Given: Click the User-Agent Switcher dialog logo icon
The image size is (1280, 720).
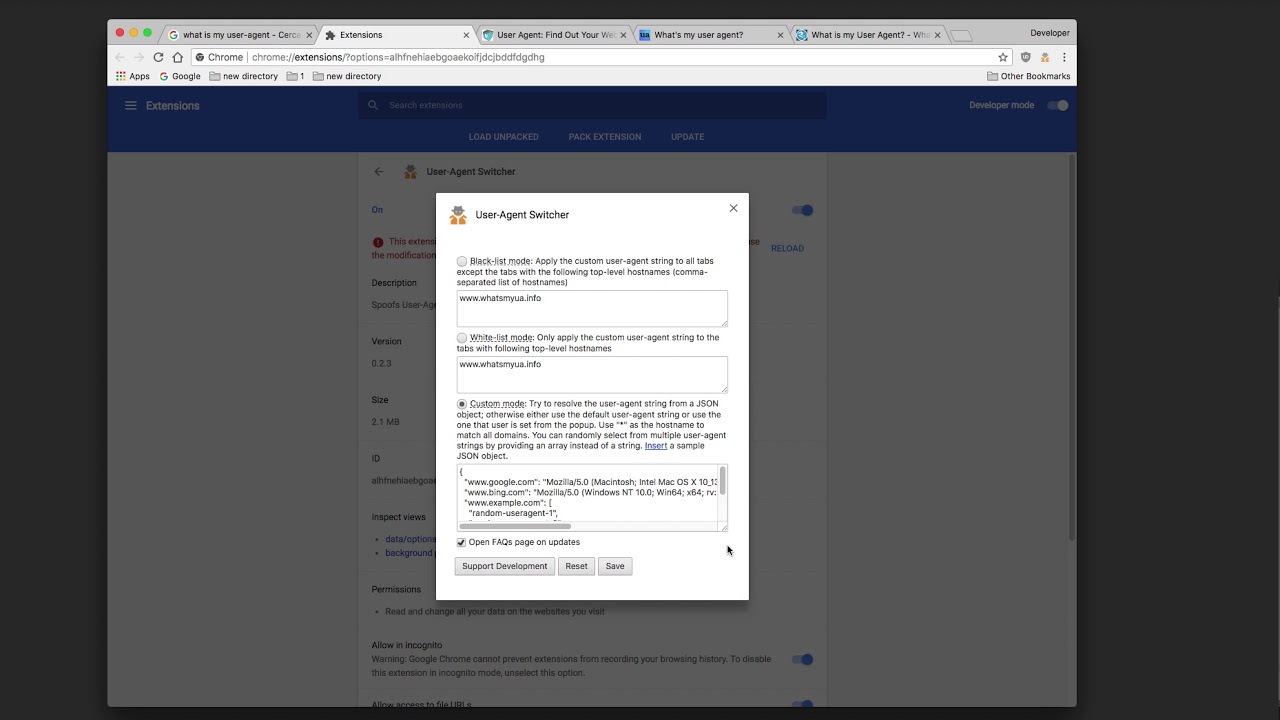Looking at the screenshot, I should click(458, 215).
